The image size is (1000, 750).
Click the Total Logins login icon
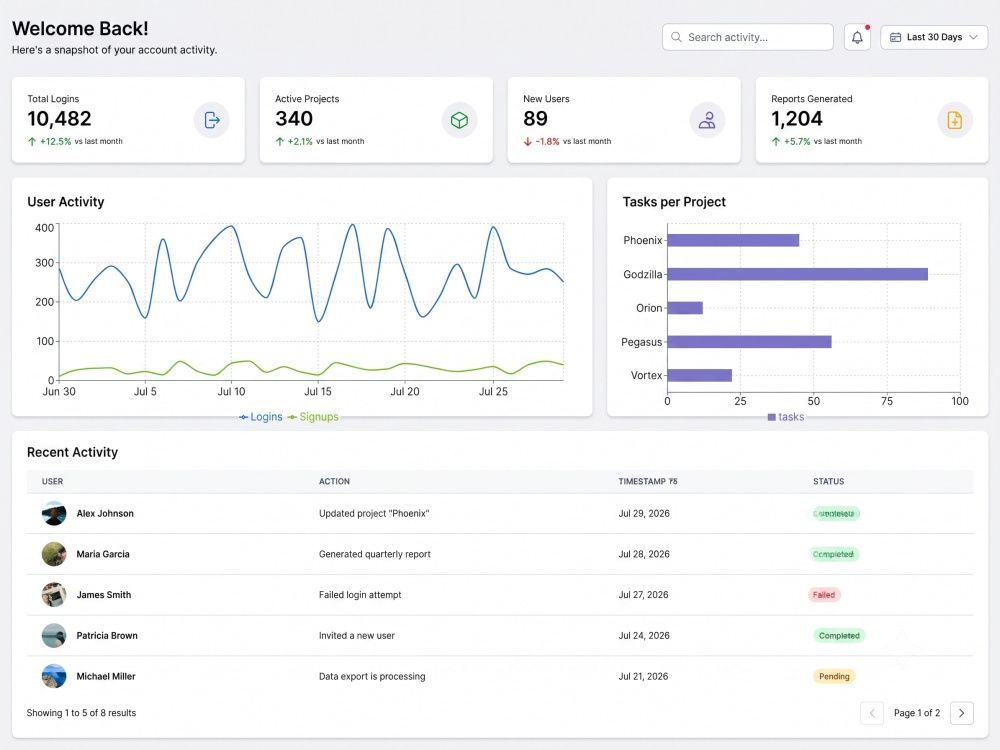212,120
